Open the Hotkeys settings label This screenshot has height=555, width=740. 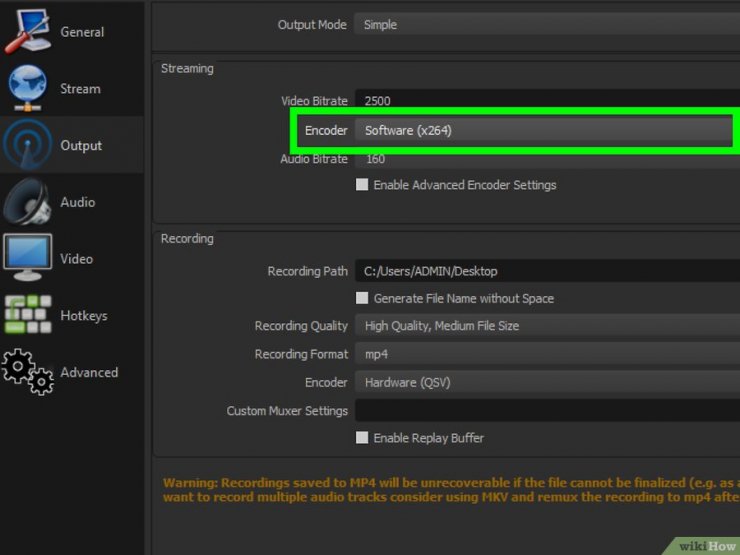(84, 315)
